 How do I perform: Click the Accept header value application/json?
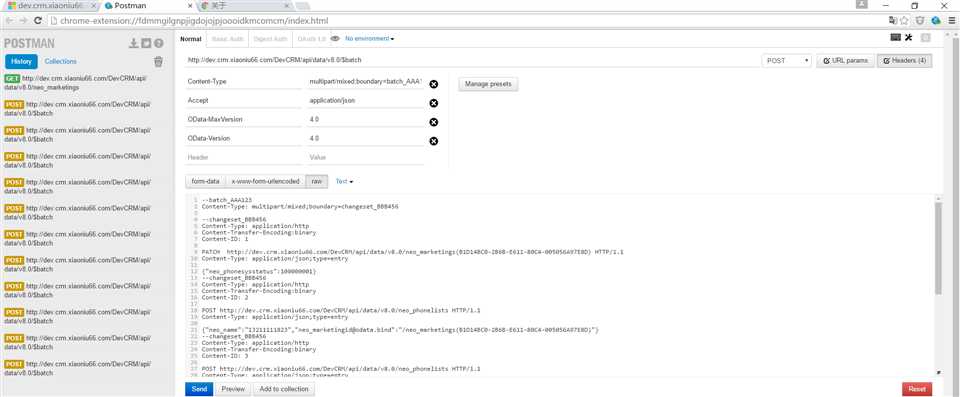366,100
